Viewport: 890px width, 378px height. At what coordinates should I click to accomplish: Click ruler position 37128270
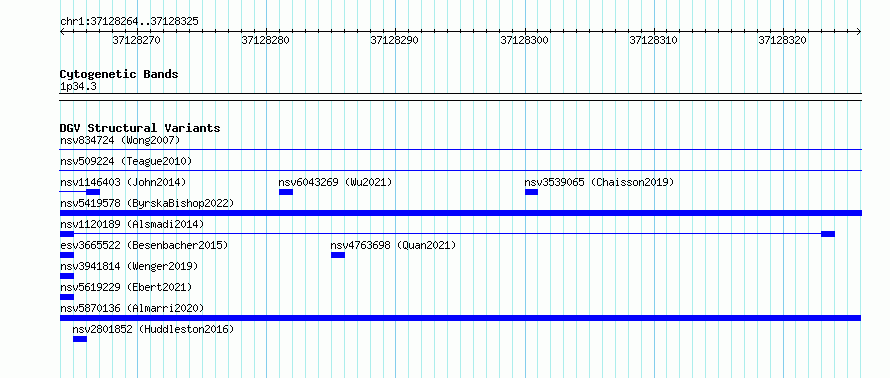coord(136,40)
